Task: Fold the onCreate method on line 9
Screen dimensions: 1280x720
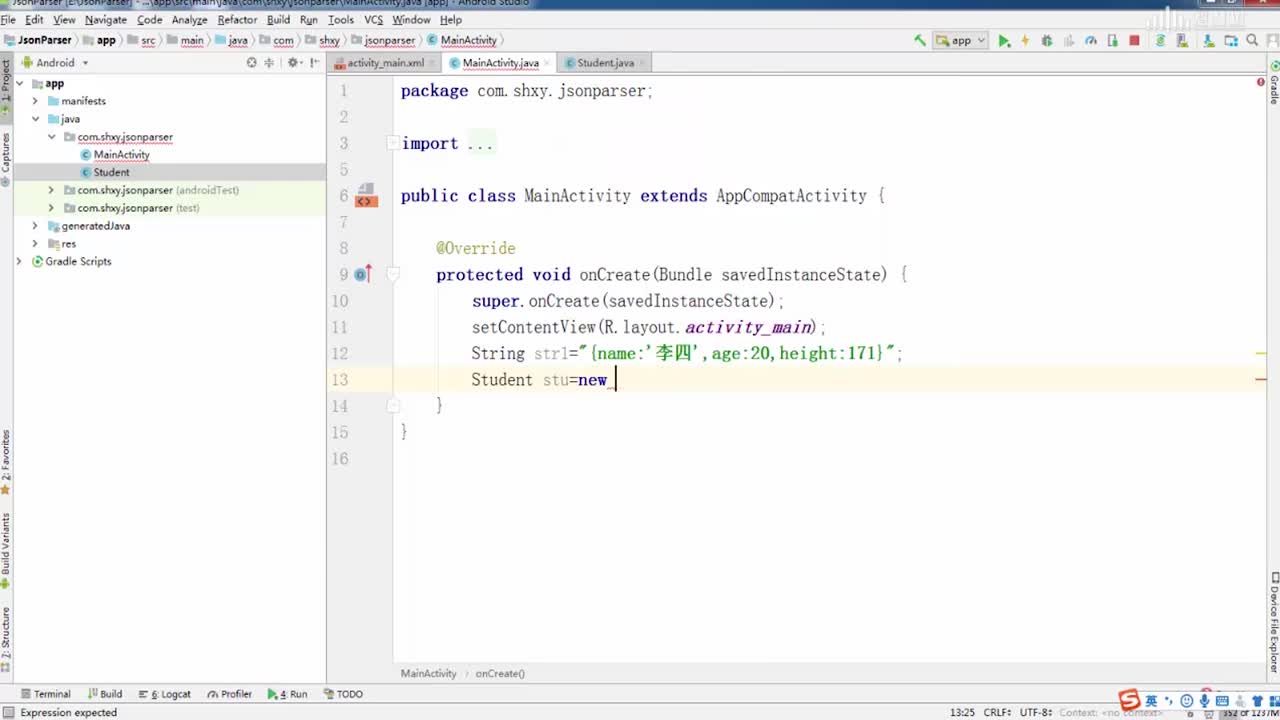Action: 392,274
